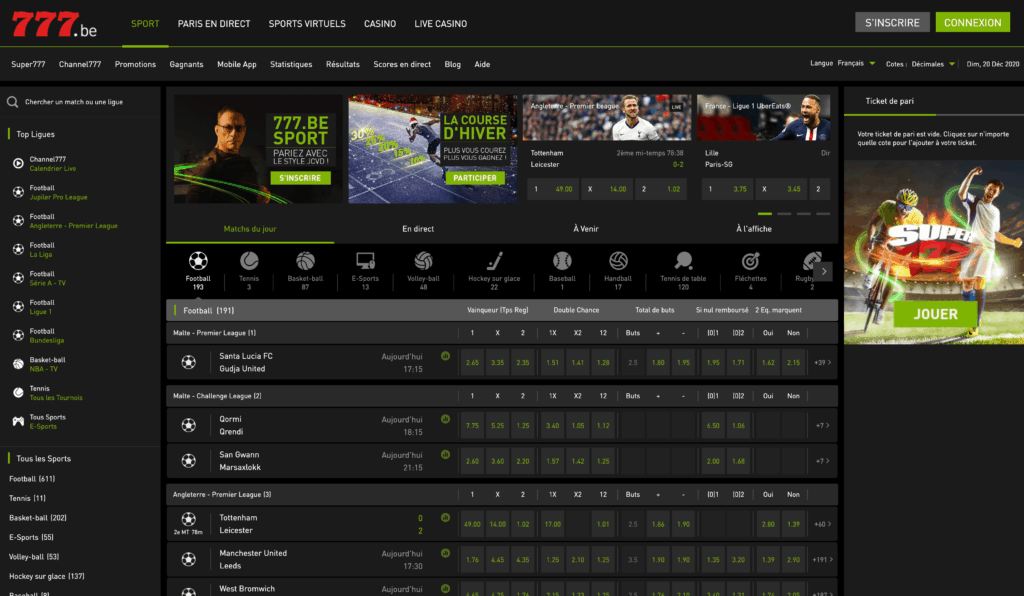Click the S'INSCRIRE header button
Image resolution: width=1024 pixels, height=596 pixels.
coord(892,22)
